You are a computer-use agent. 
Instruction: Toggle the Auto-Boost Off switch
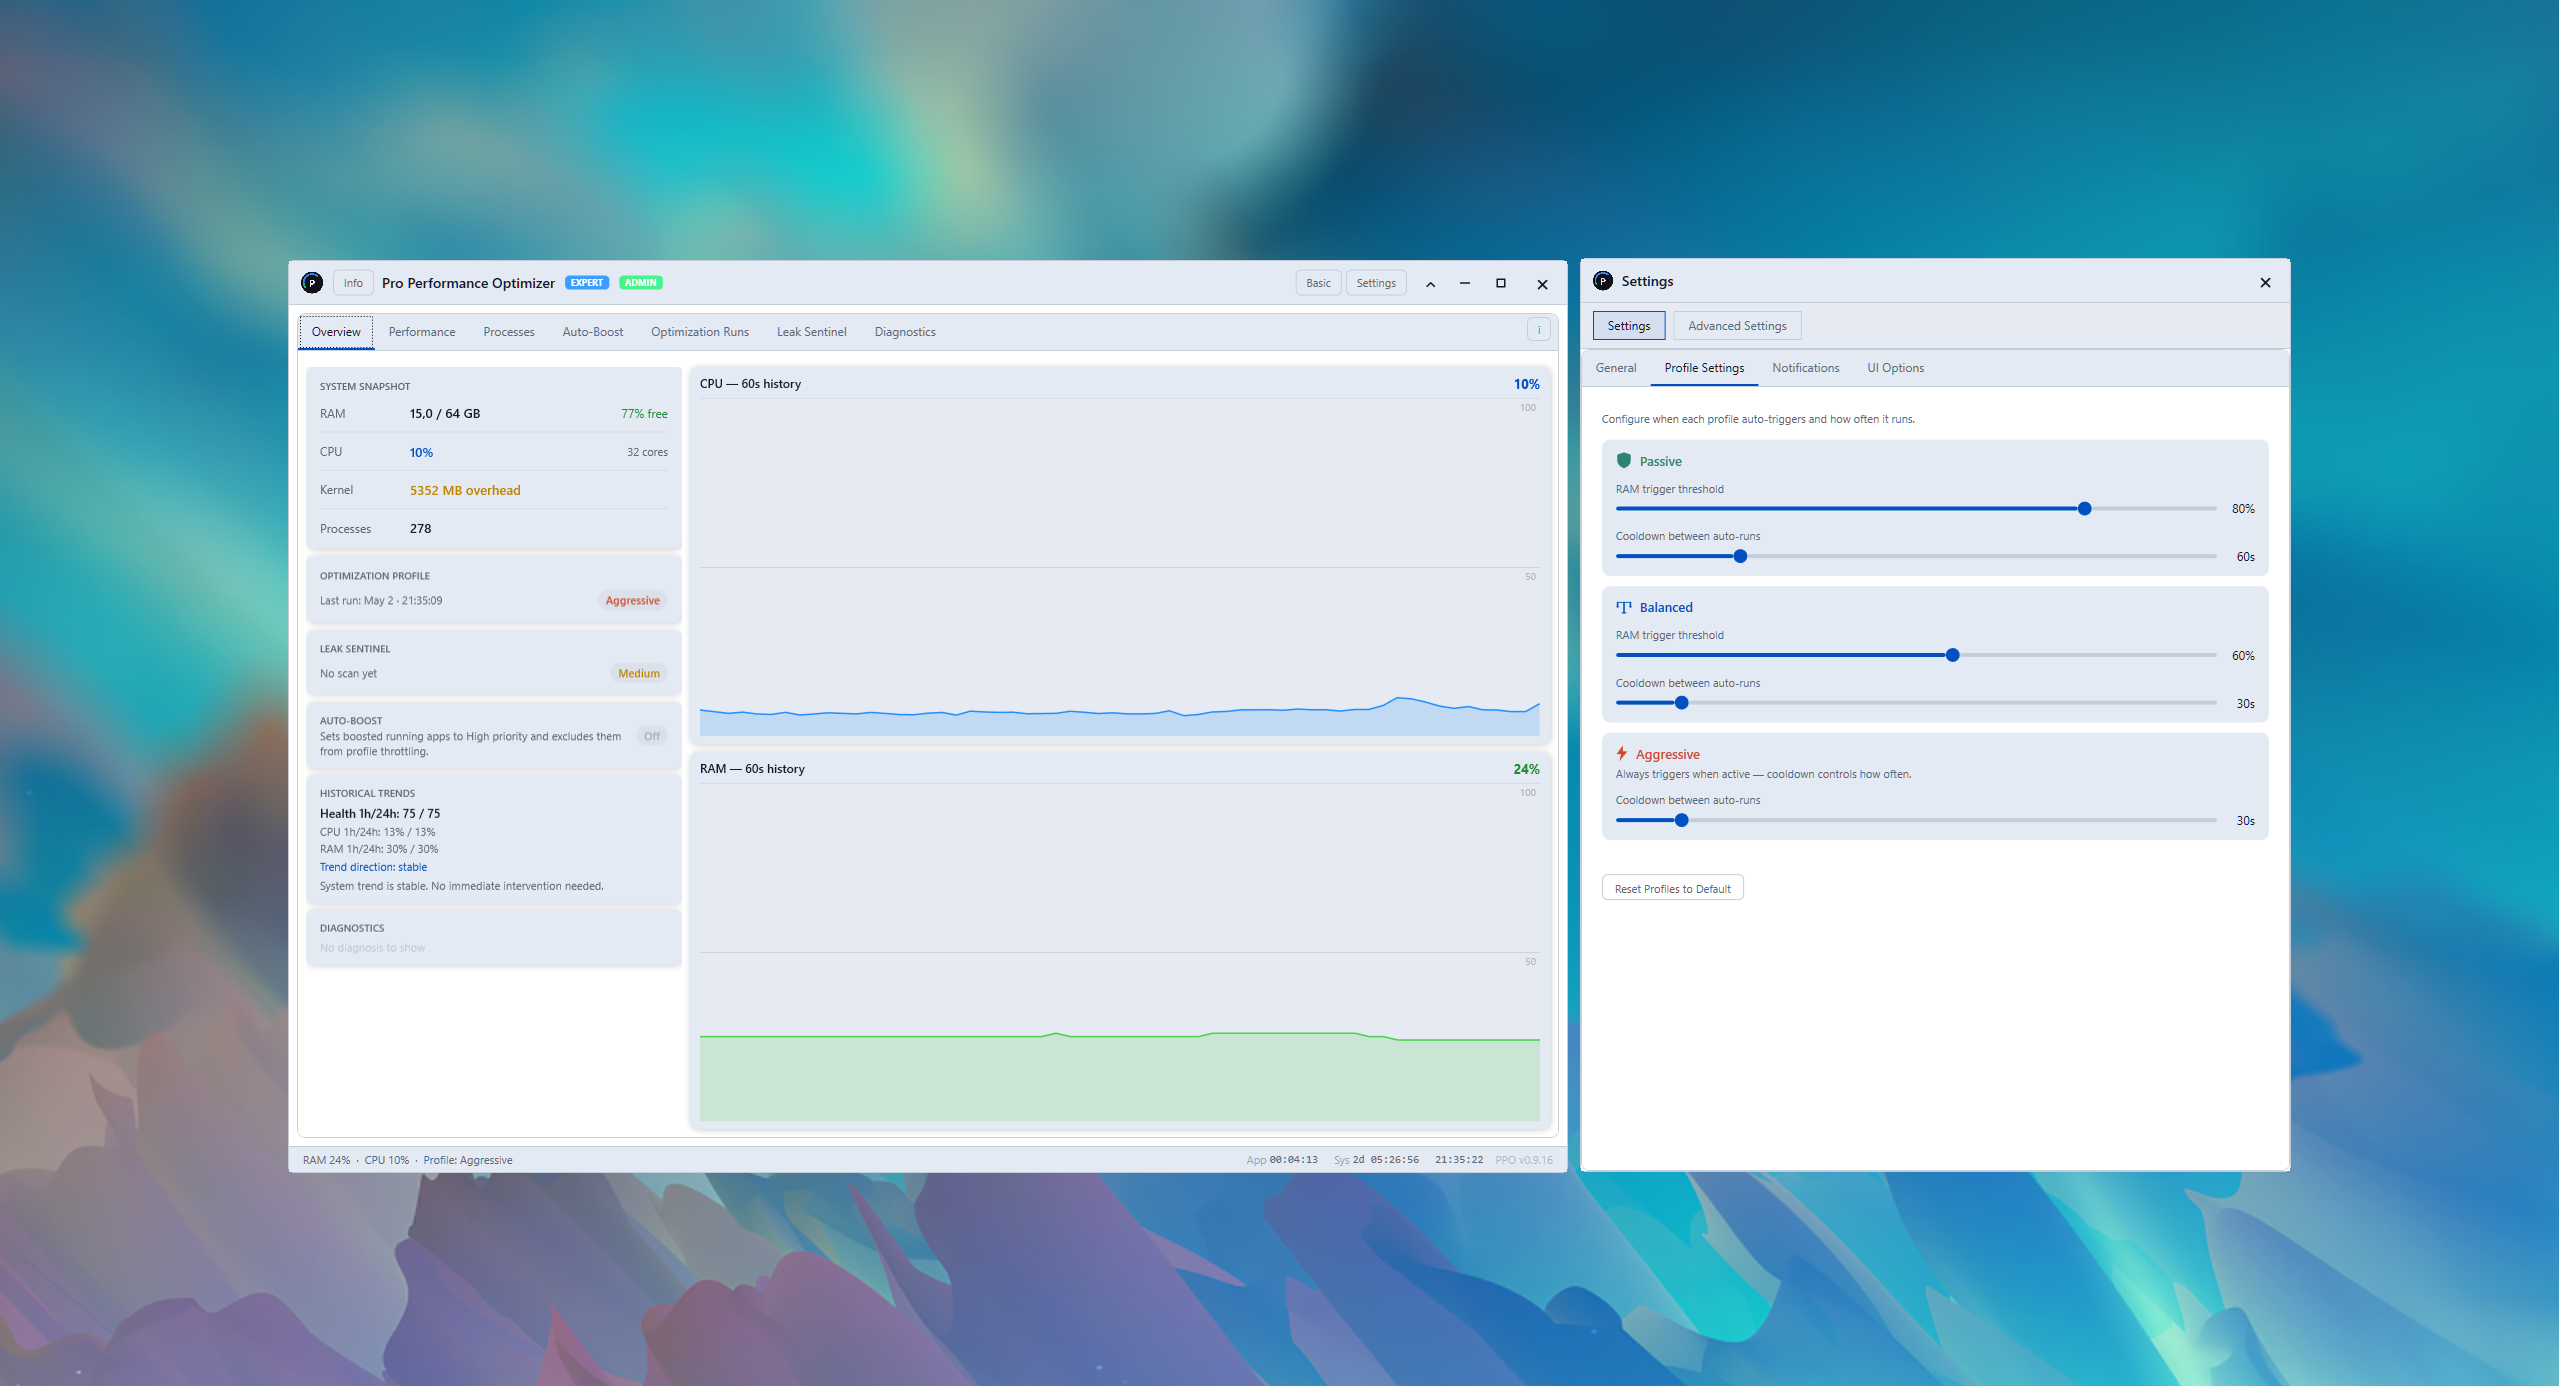(652, 736)
